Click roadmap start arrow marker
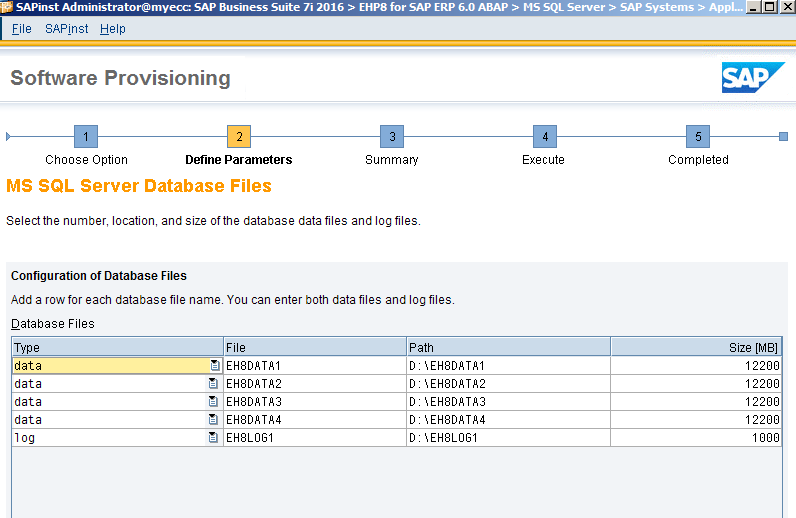 click(8, 137)
